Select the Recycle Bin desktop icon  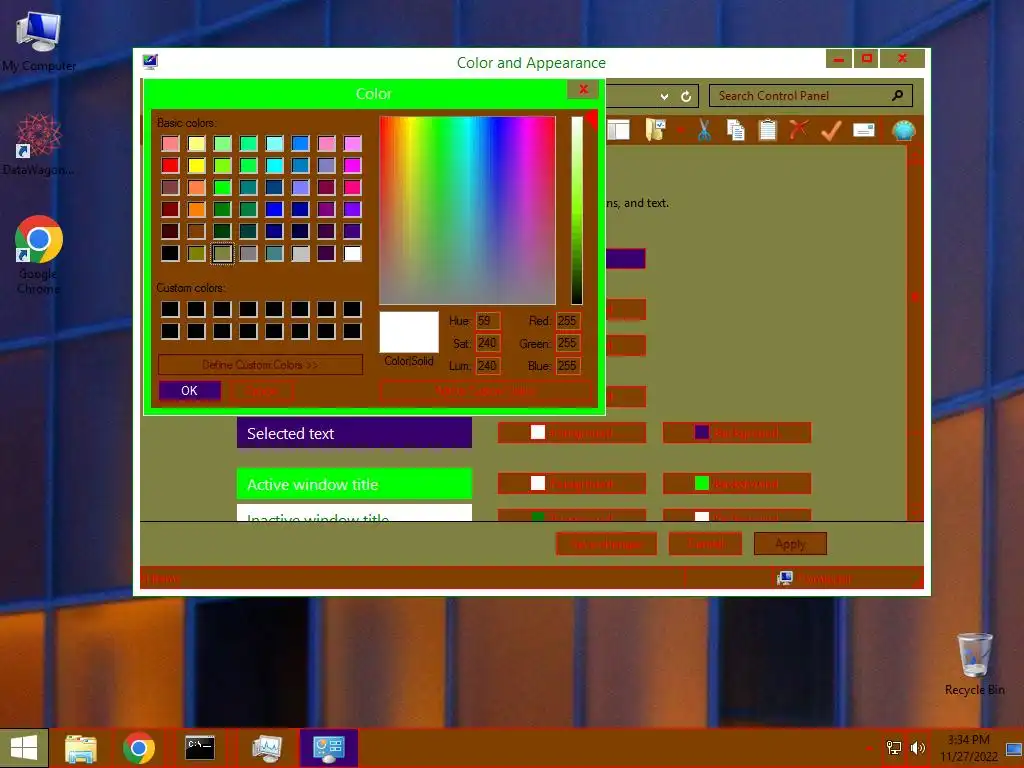click(x=974, y=664)
